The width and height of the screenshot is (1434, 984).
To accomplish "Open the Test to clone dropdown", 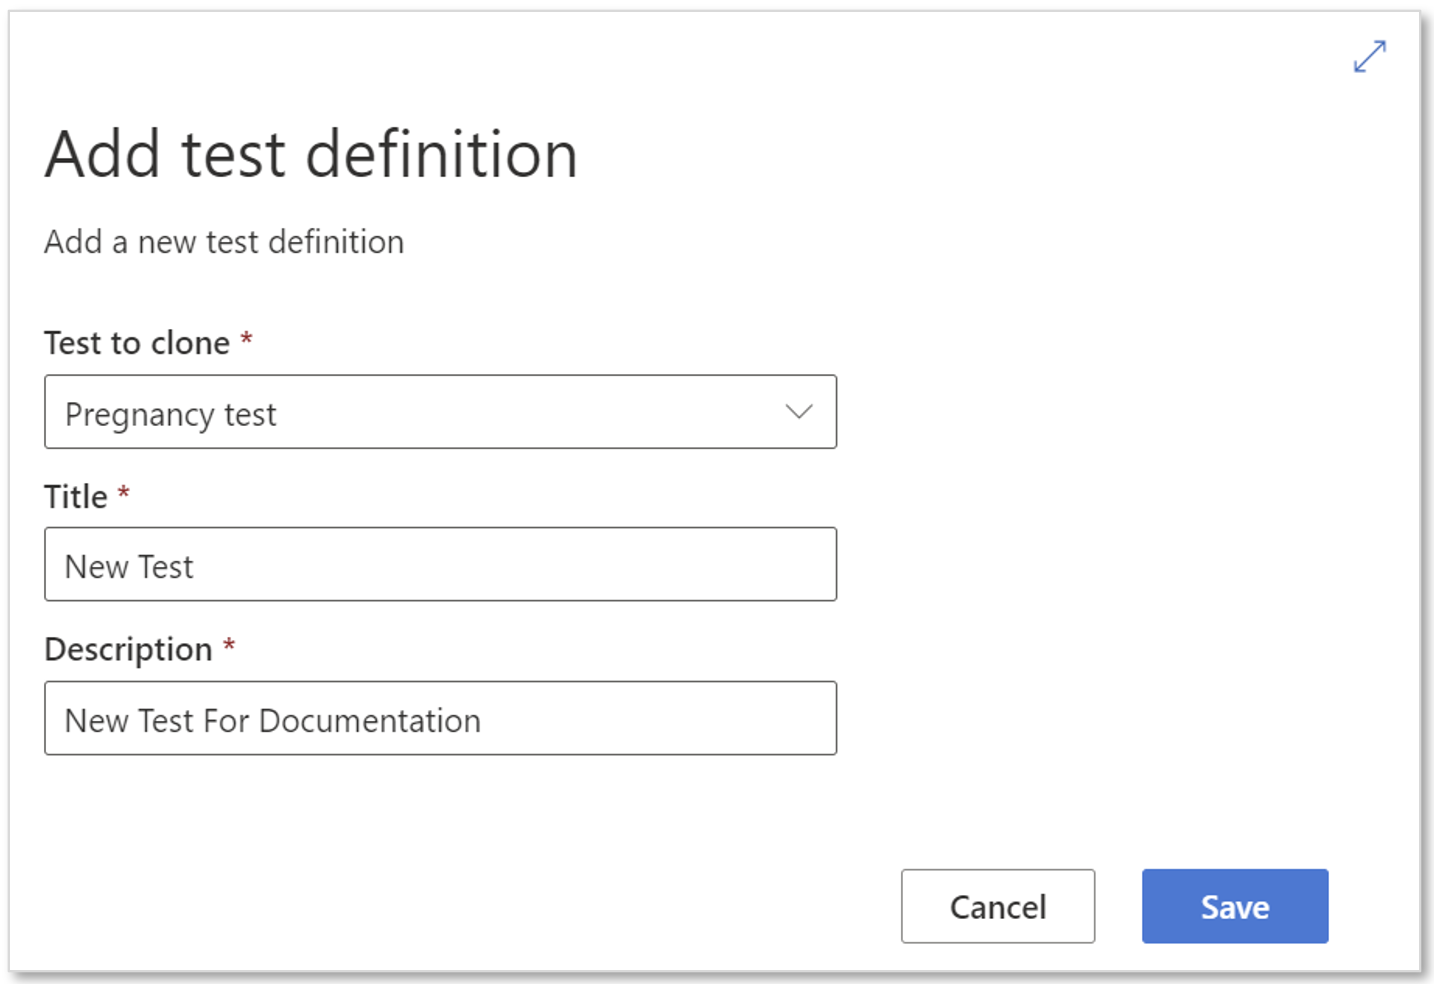I will (x=440, y=412).
